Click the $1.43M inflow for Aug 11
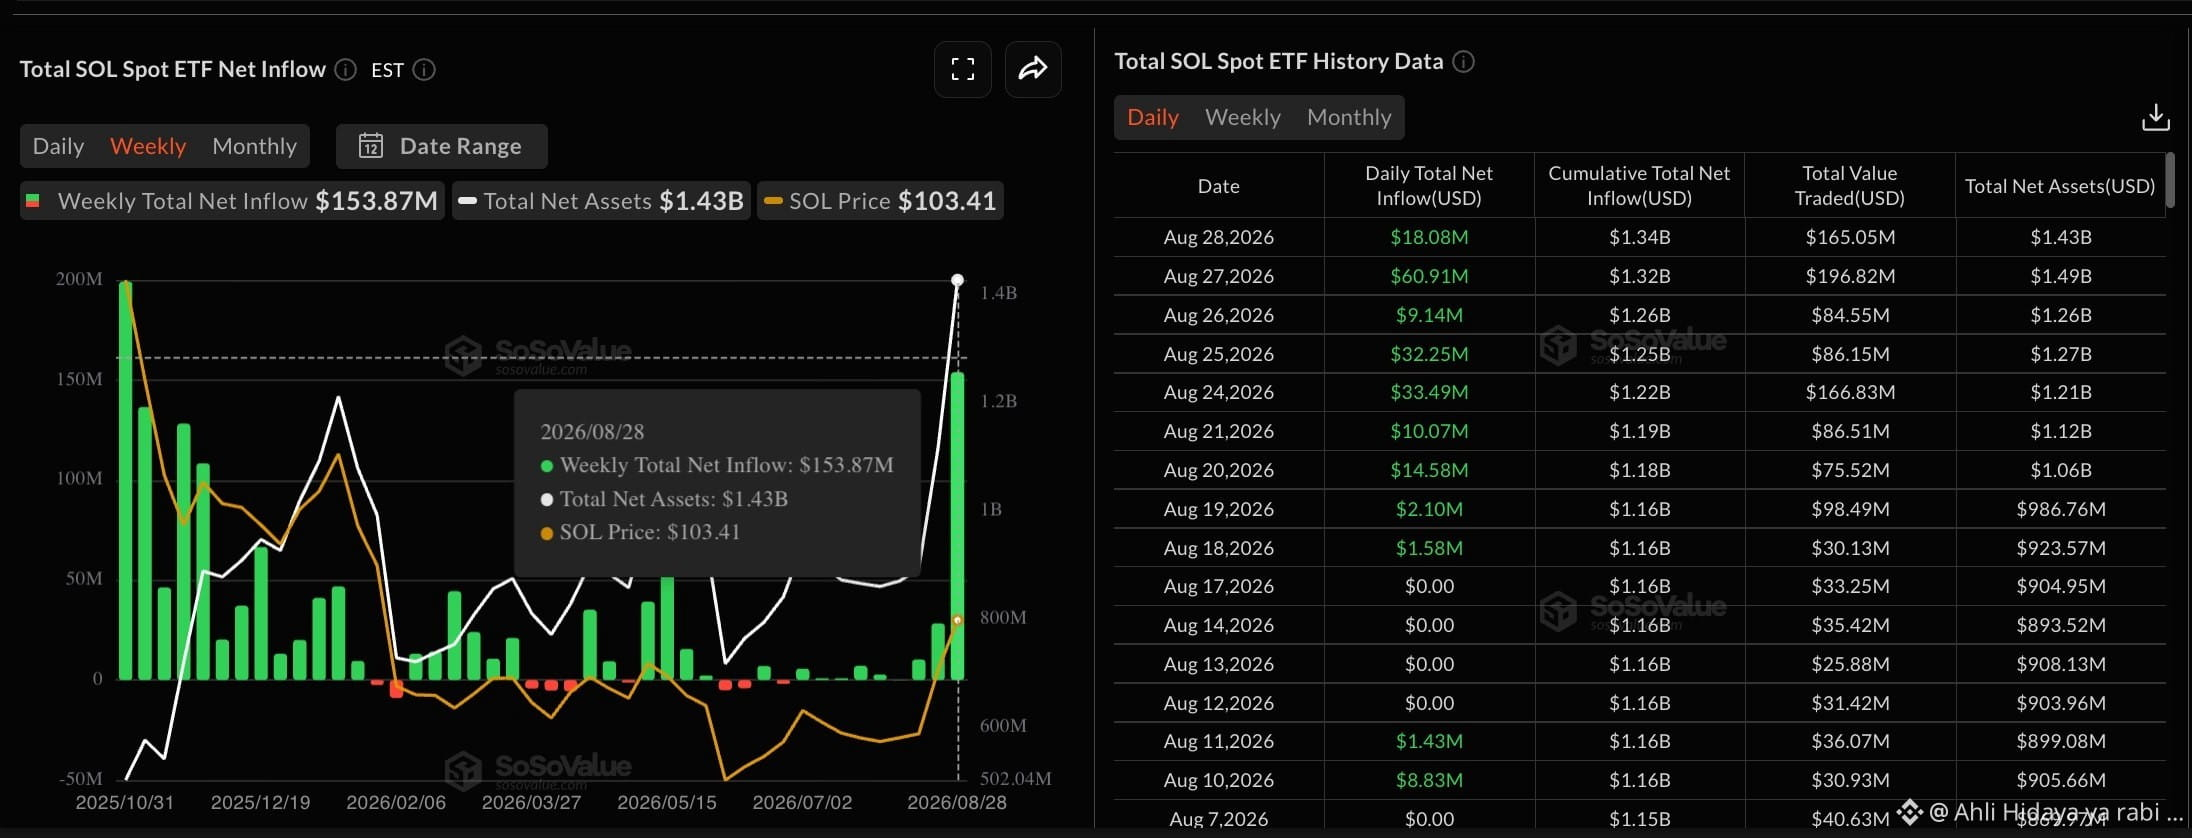 click(x=1429, y=741)
